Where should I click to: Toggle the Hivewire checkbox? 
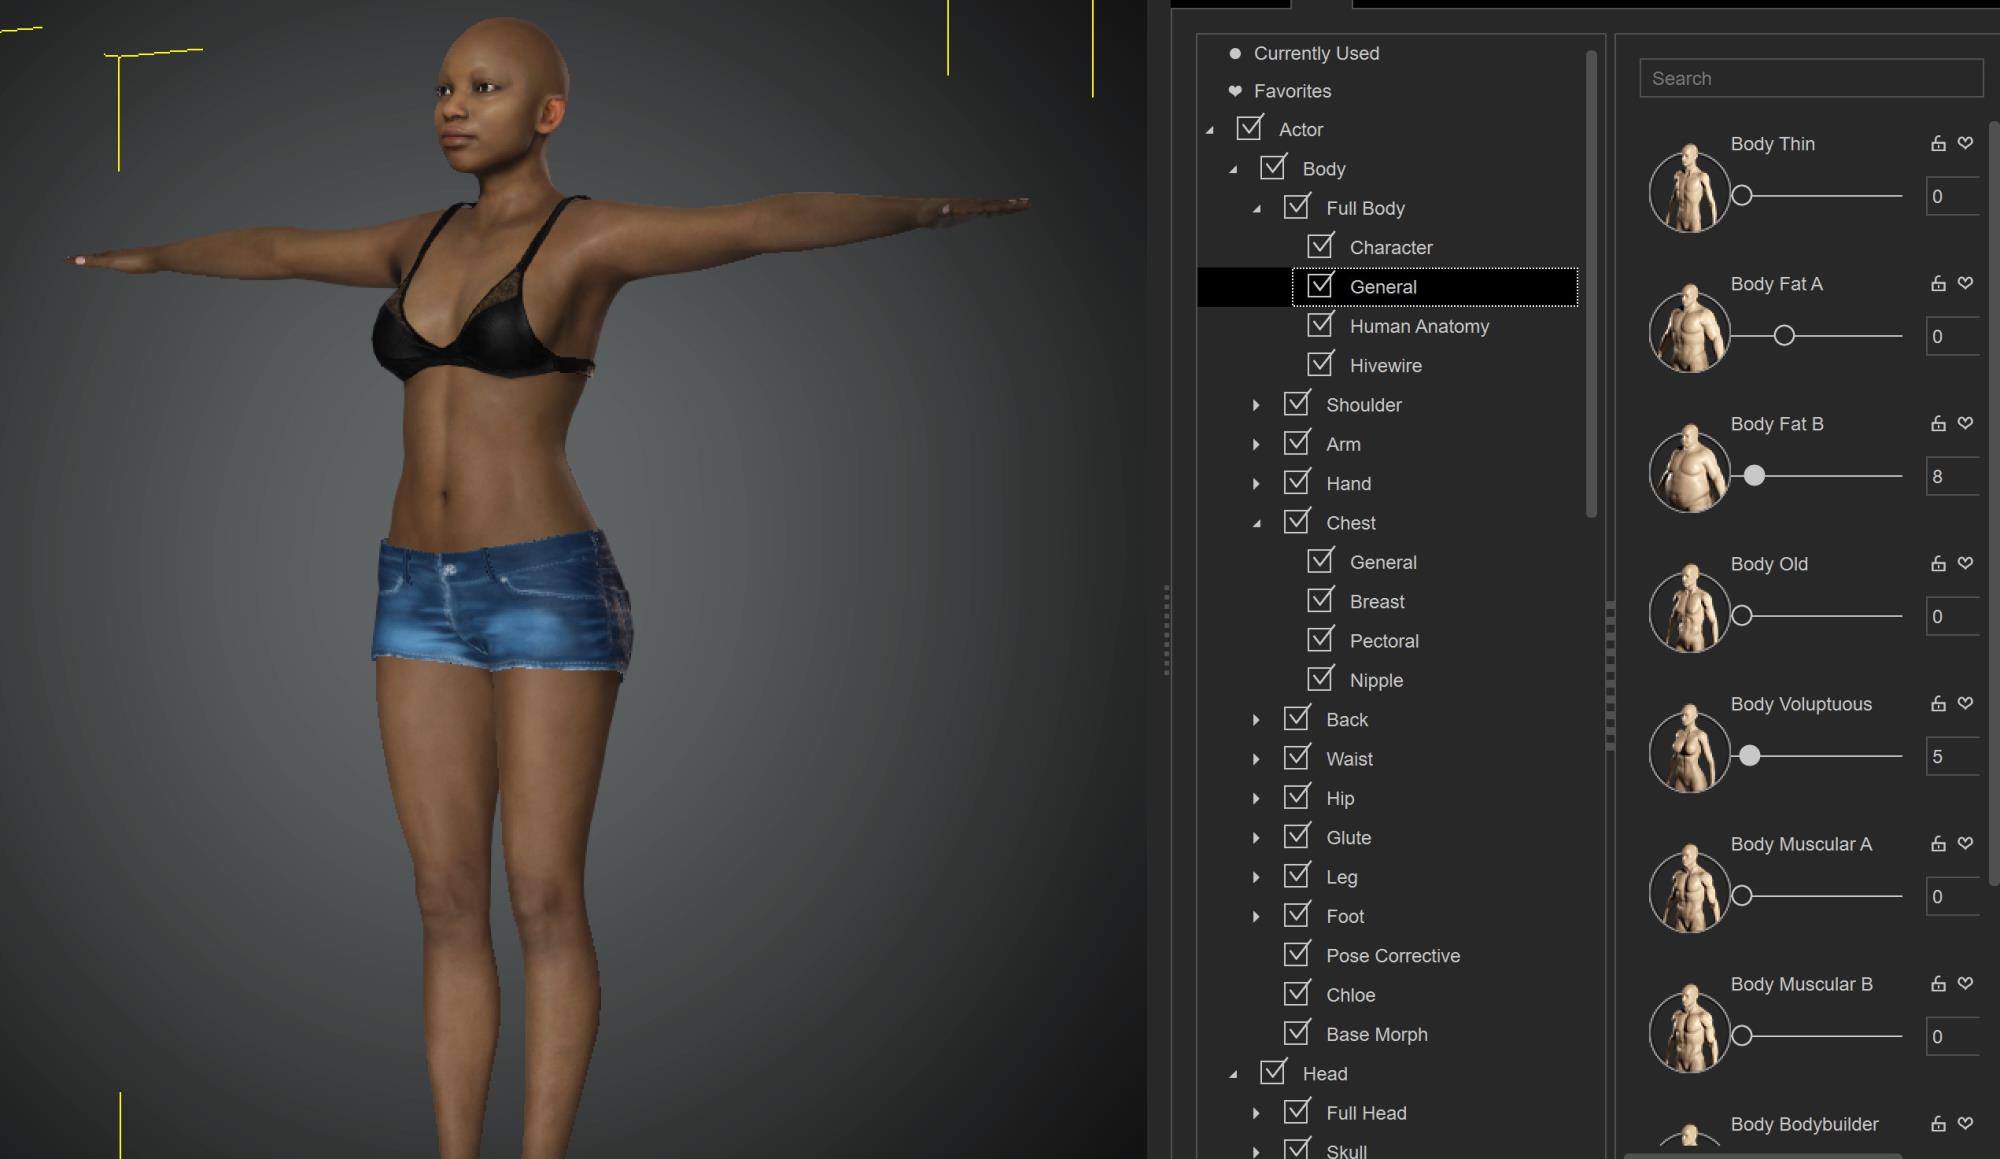click(x=1320, y=363)
